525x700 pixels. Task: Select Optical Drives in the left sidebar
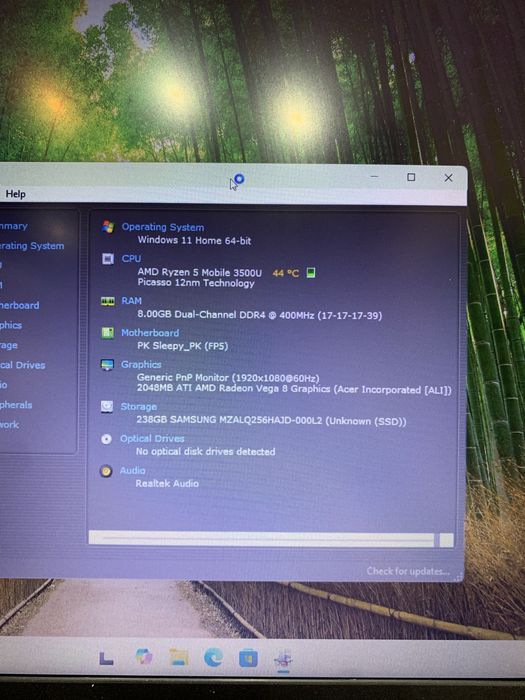[22, 365]
